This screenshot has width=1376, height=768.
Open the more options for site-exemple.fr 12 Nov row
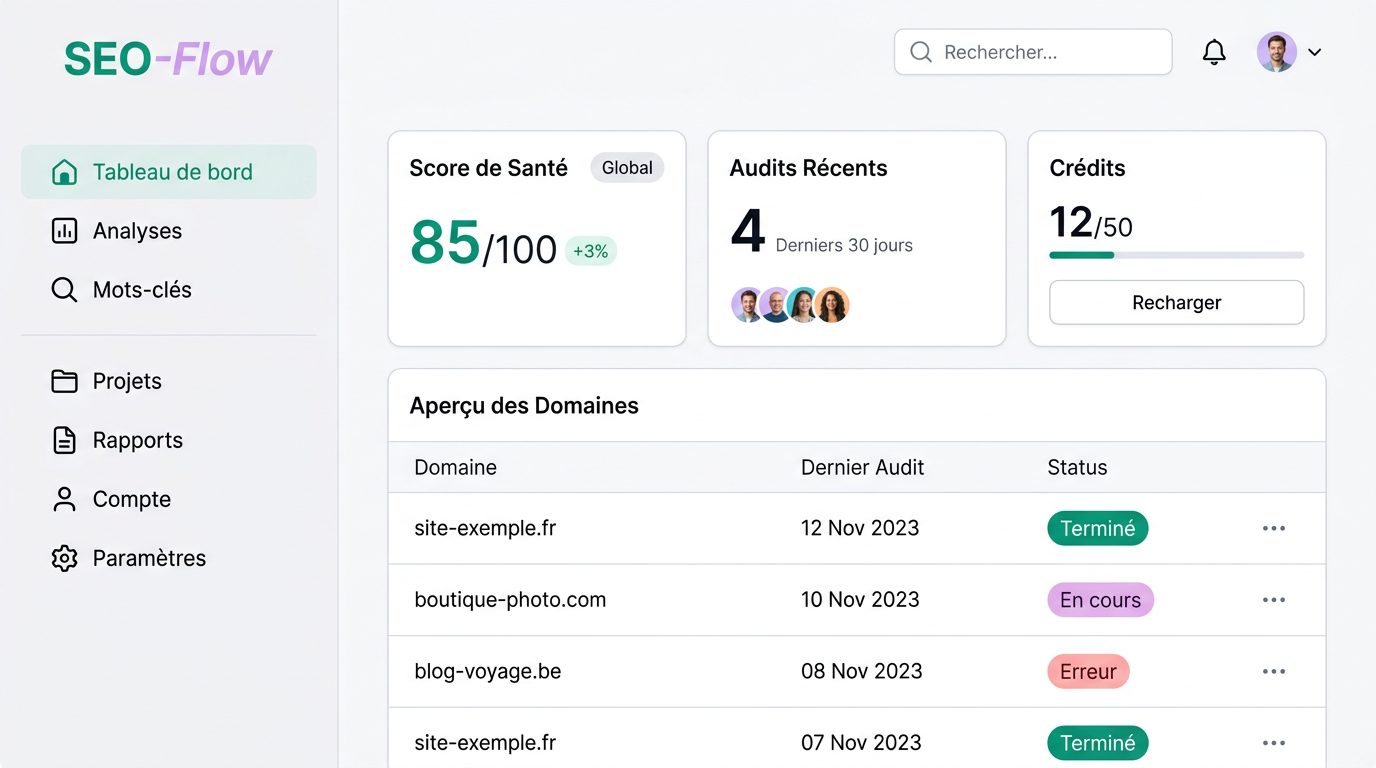(x=1274, y=528)
